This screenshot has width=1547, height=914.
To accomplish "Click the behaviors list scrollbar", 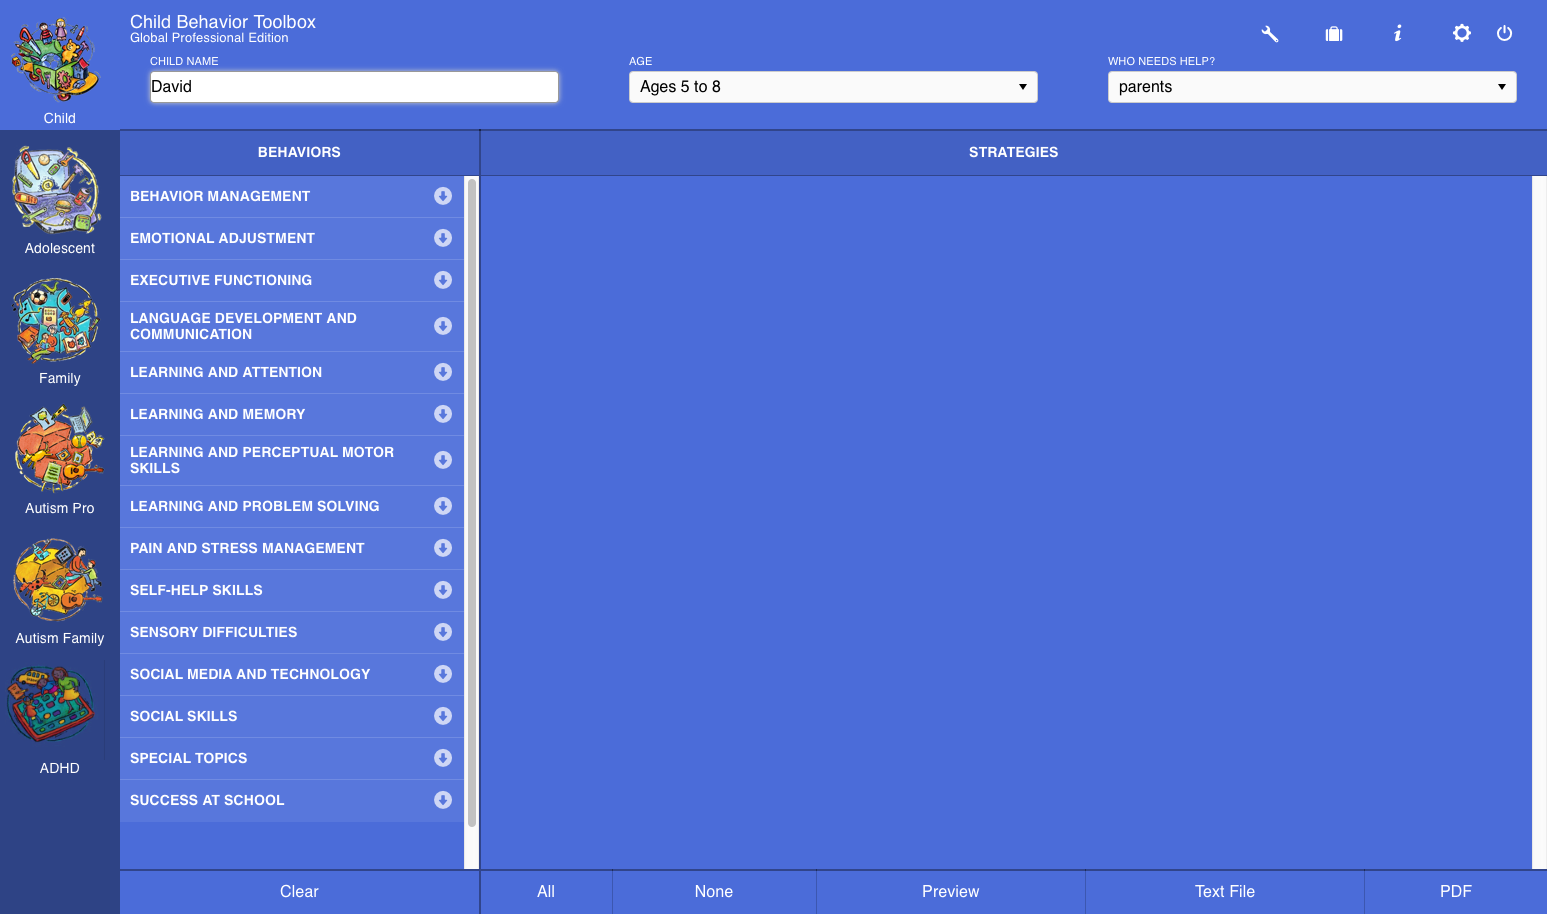I will tap(472, 500).
